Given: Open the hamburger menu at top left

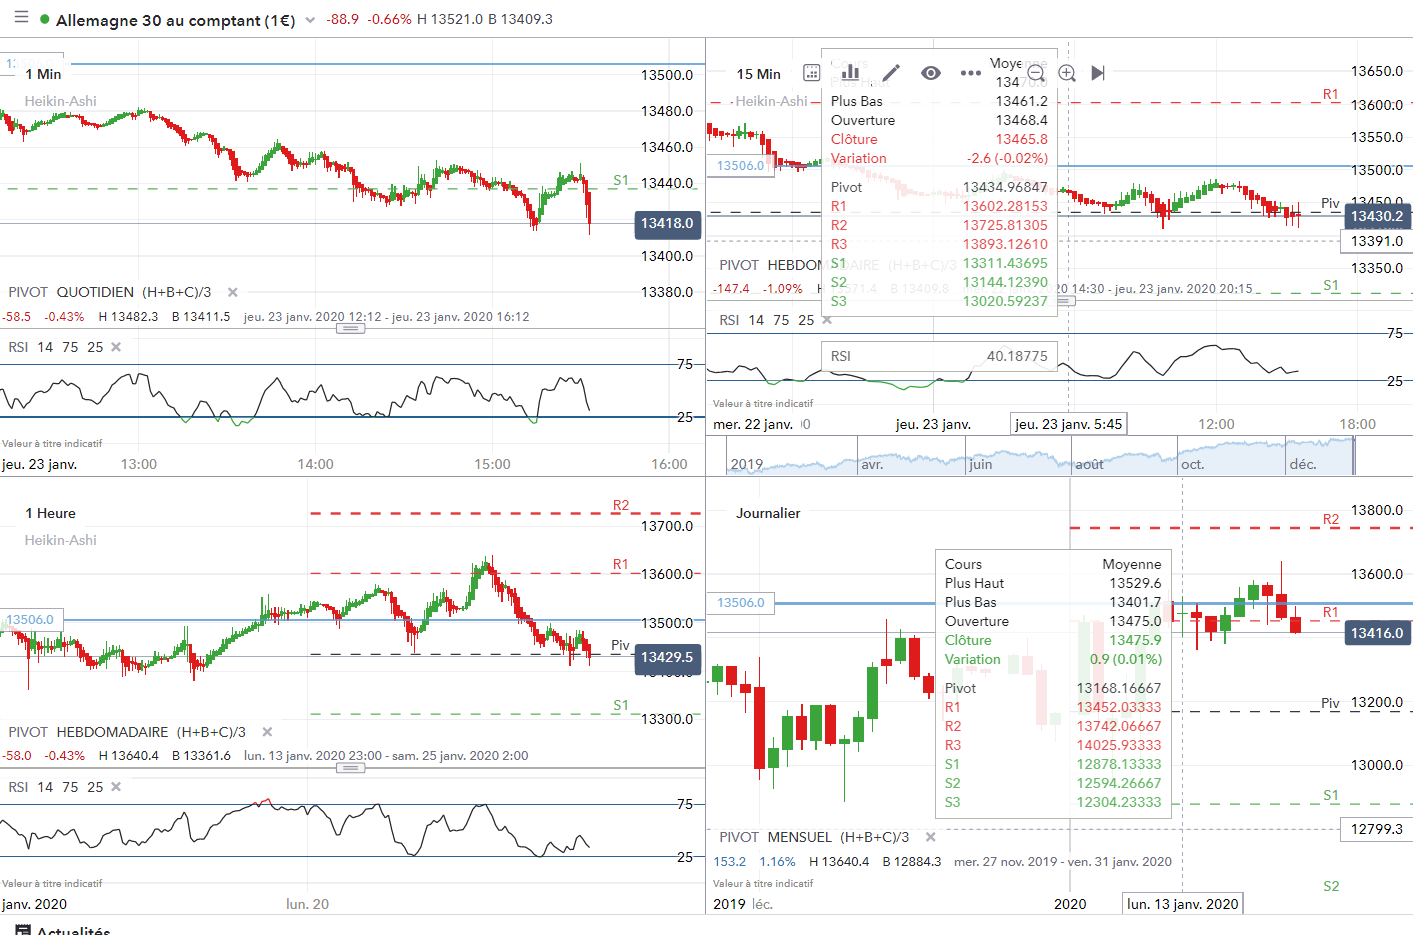Looking at the screenshot, I should click(21, 19).
